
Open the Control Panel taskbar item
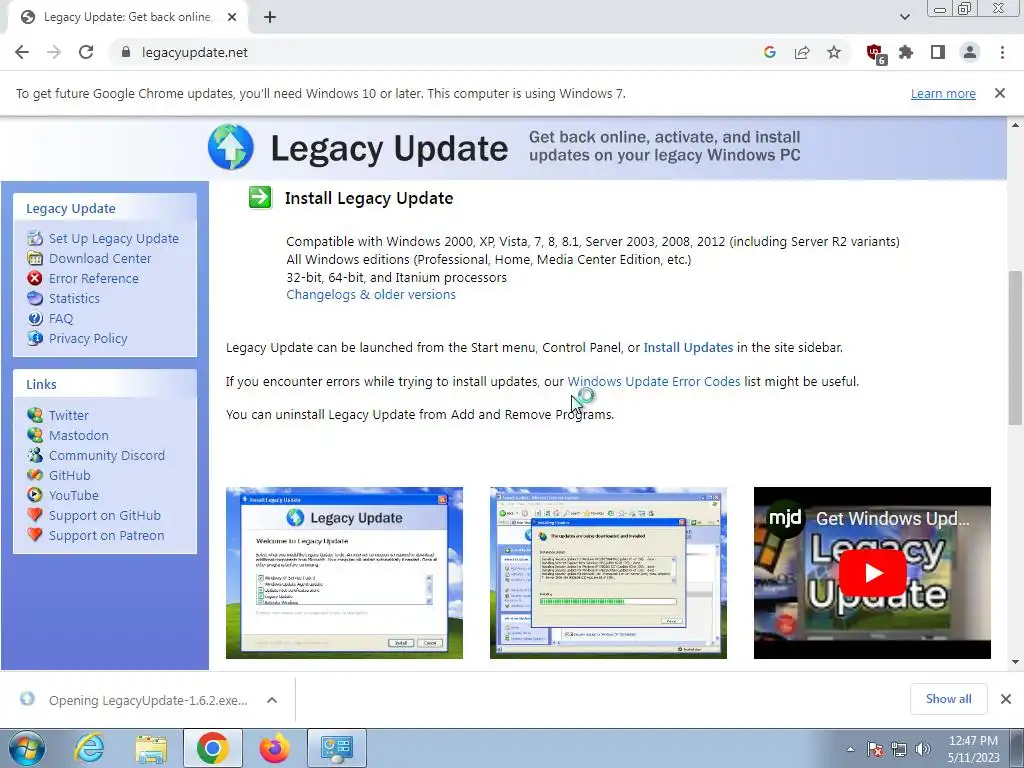[337, 748]
